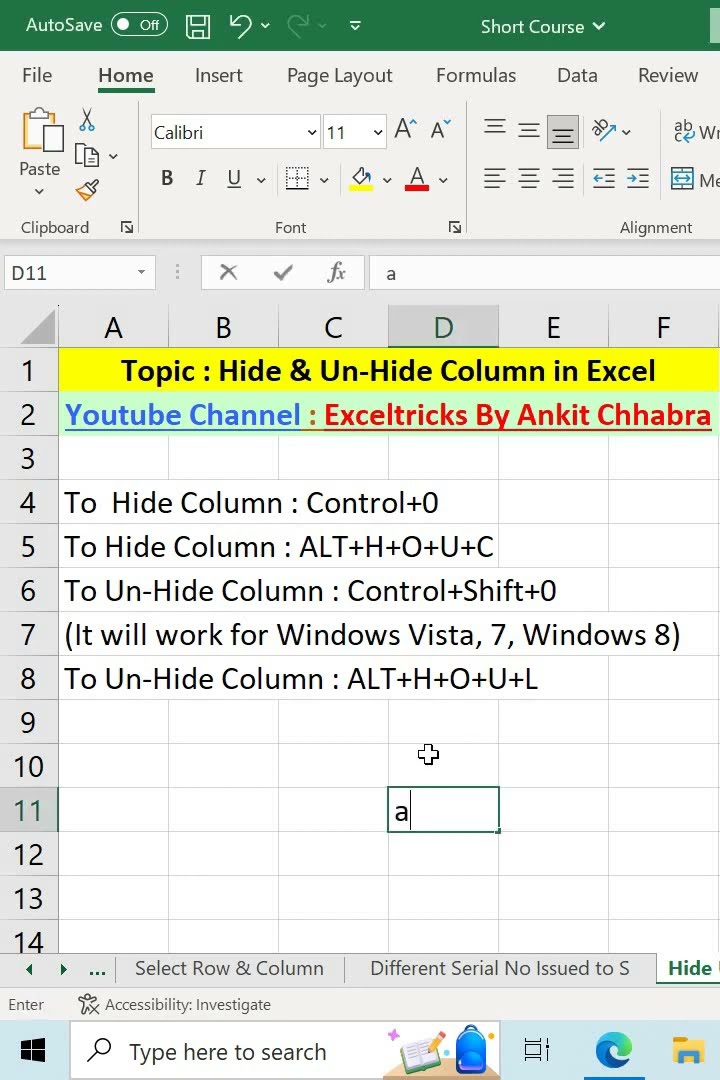
Task: Toggle italic formatting
Action: 200,178
